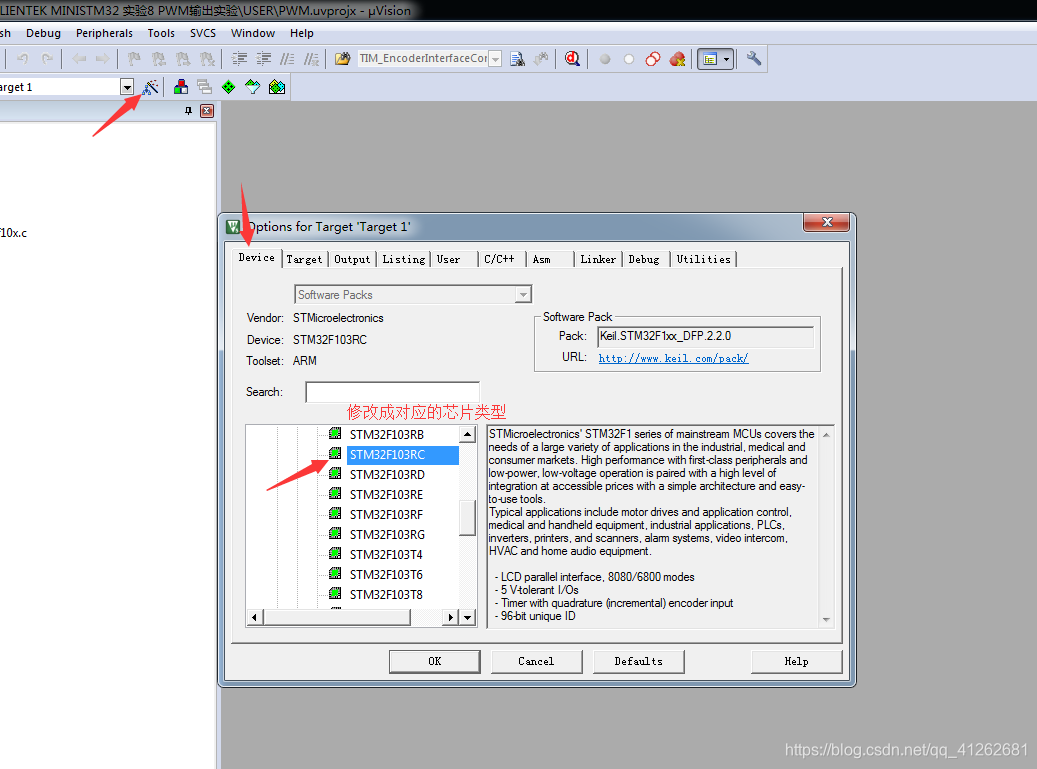Click the device list scroll down arrow
1037x769 pixels.
coord(468,618)
